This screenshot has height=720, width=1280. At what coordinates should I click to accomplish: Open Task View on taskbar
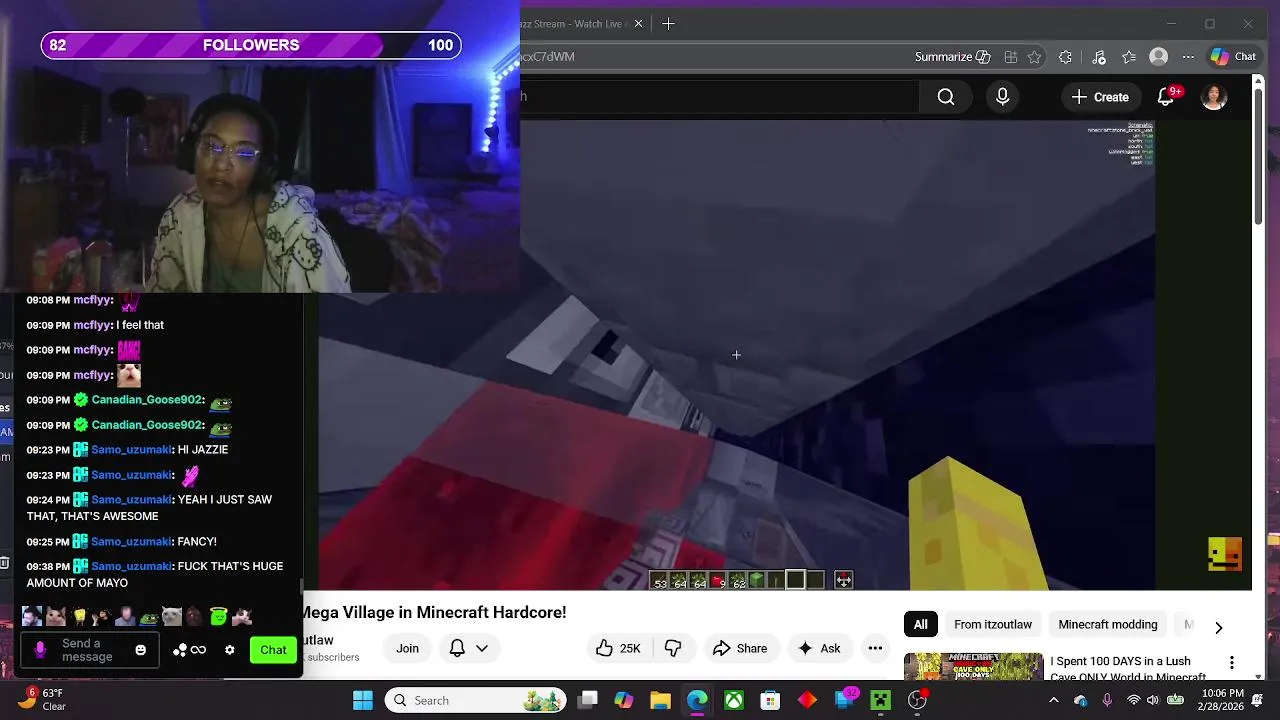tap(587, 700)
